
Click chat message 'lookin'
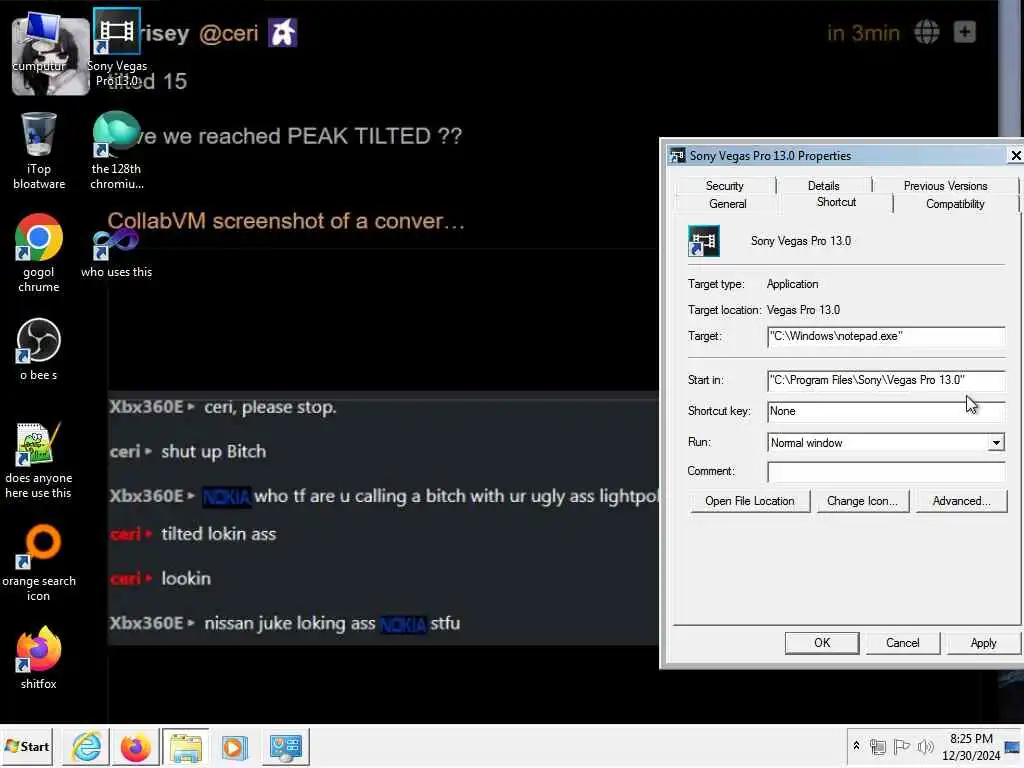tap(186, 578)
